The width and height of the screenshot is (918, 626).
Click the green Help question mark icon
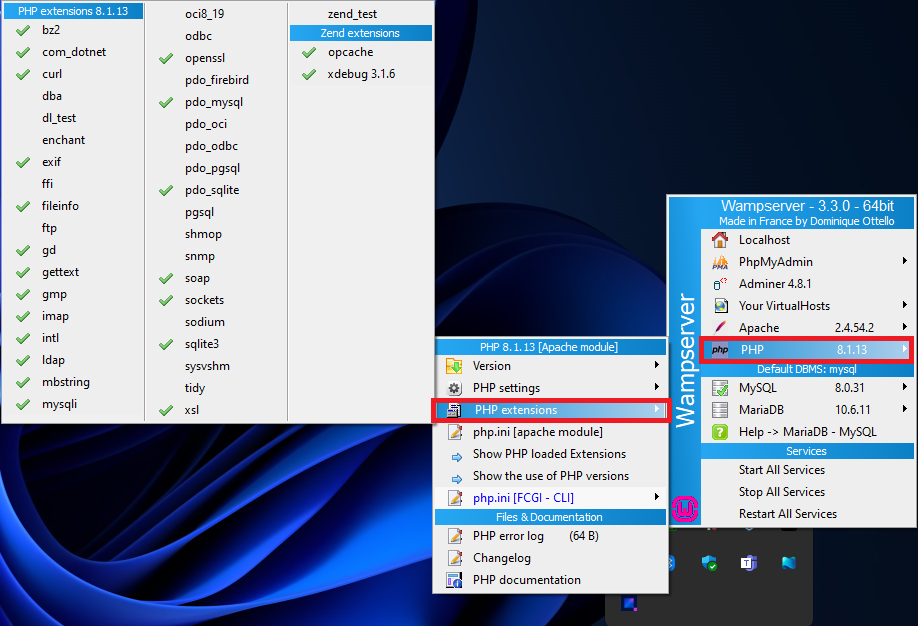point(720,432)
